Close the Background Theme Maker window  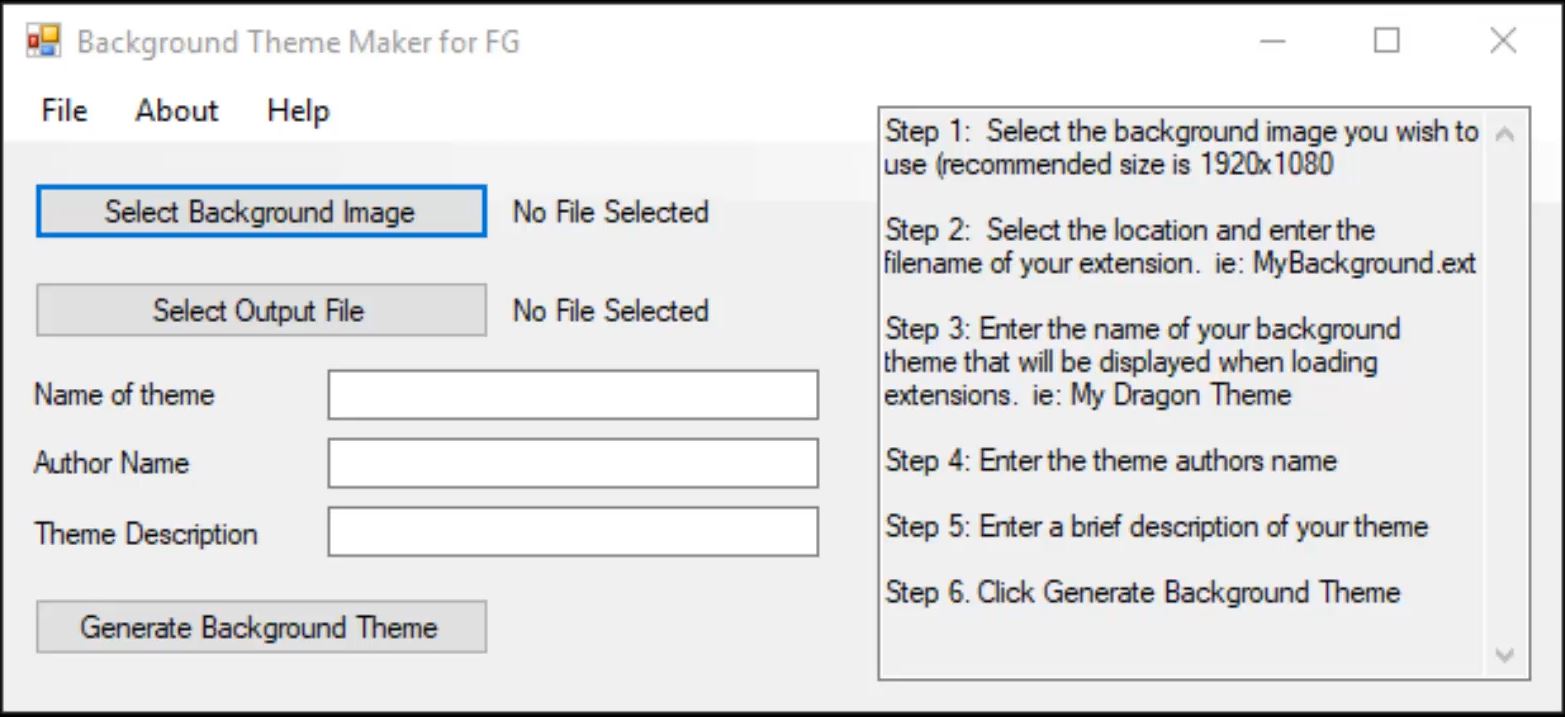(1503, 41)
